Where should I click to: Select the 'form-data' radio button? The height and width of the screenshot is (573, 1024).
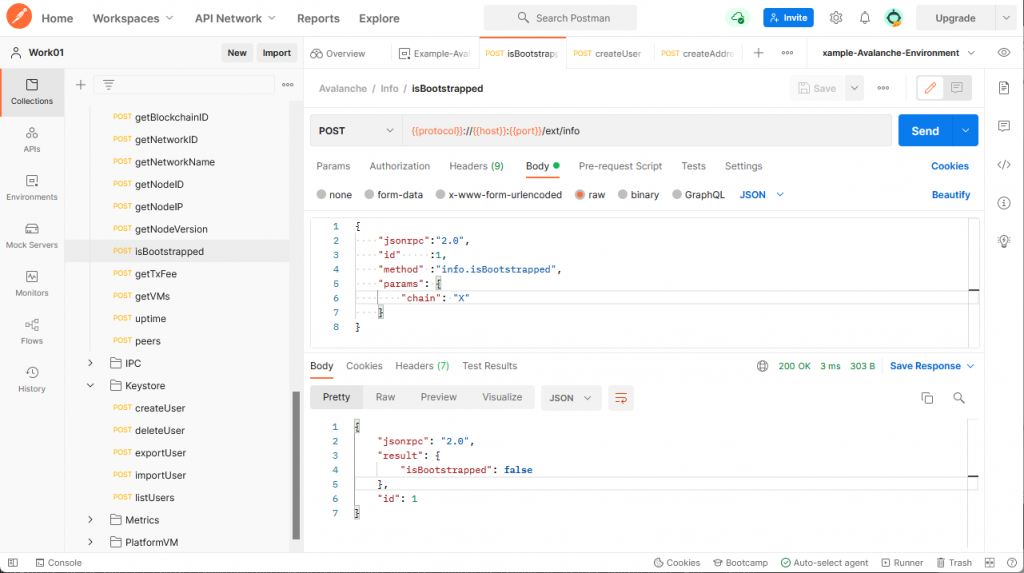click(x=369, y=195)
